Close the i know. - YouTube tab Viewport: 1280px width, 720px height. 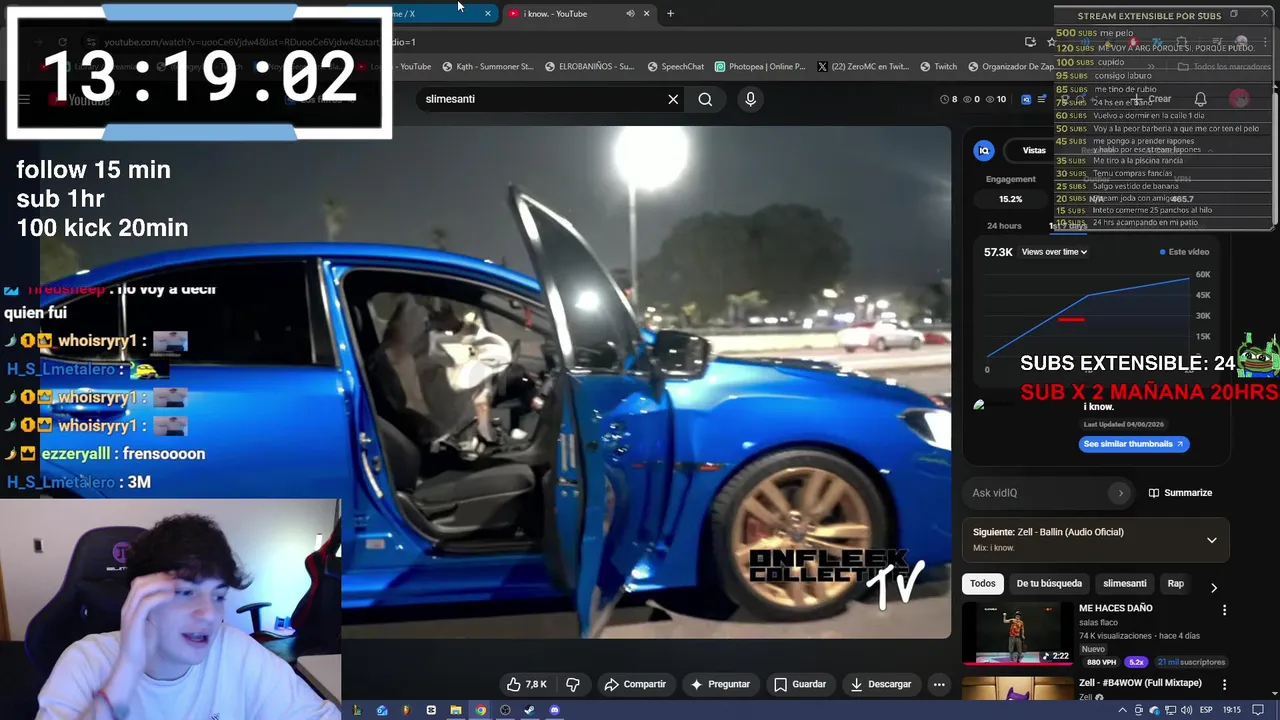coord(646,14)
